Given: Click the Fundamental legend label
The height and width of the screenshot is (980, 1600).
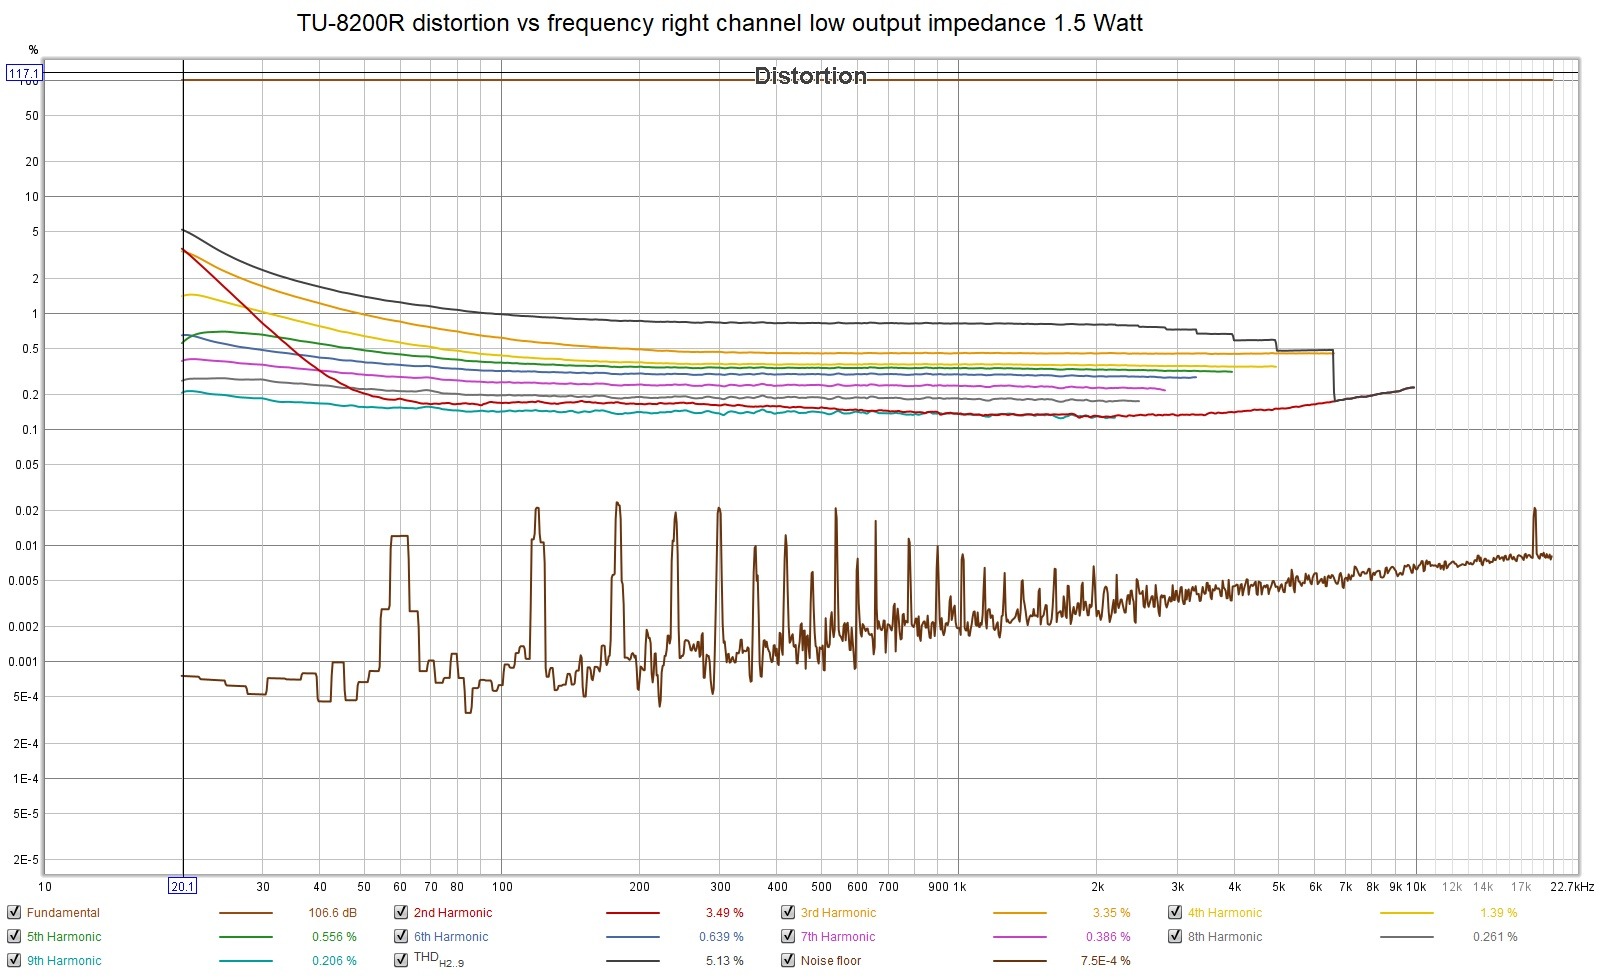Looking at the screenshot, I should coord(63,913).
